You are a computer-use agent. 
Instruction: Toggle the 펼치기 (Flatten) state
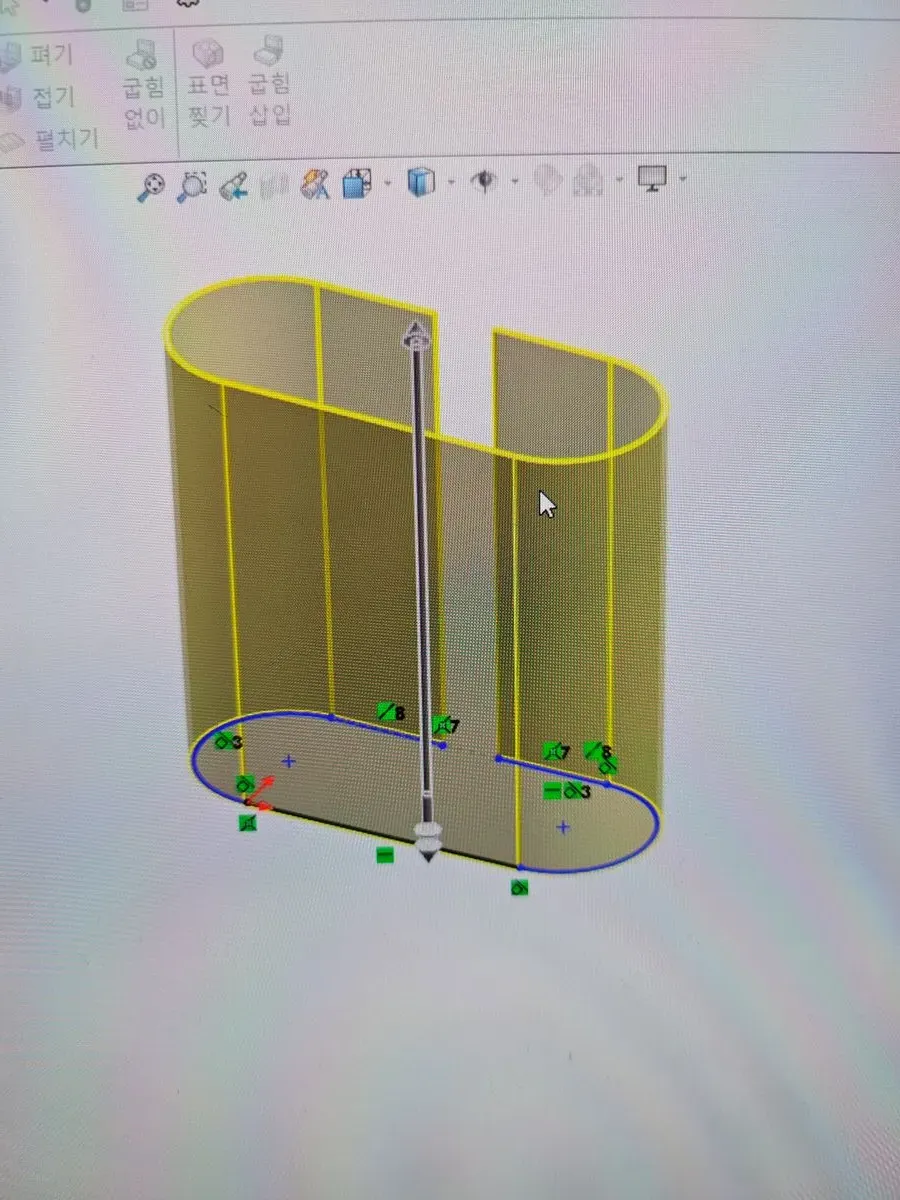pos(50,139)
